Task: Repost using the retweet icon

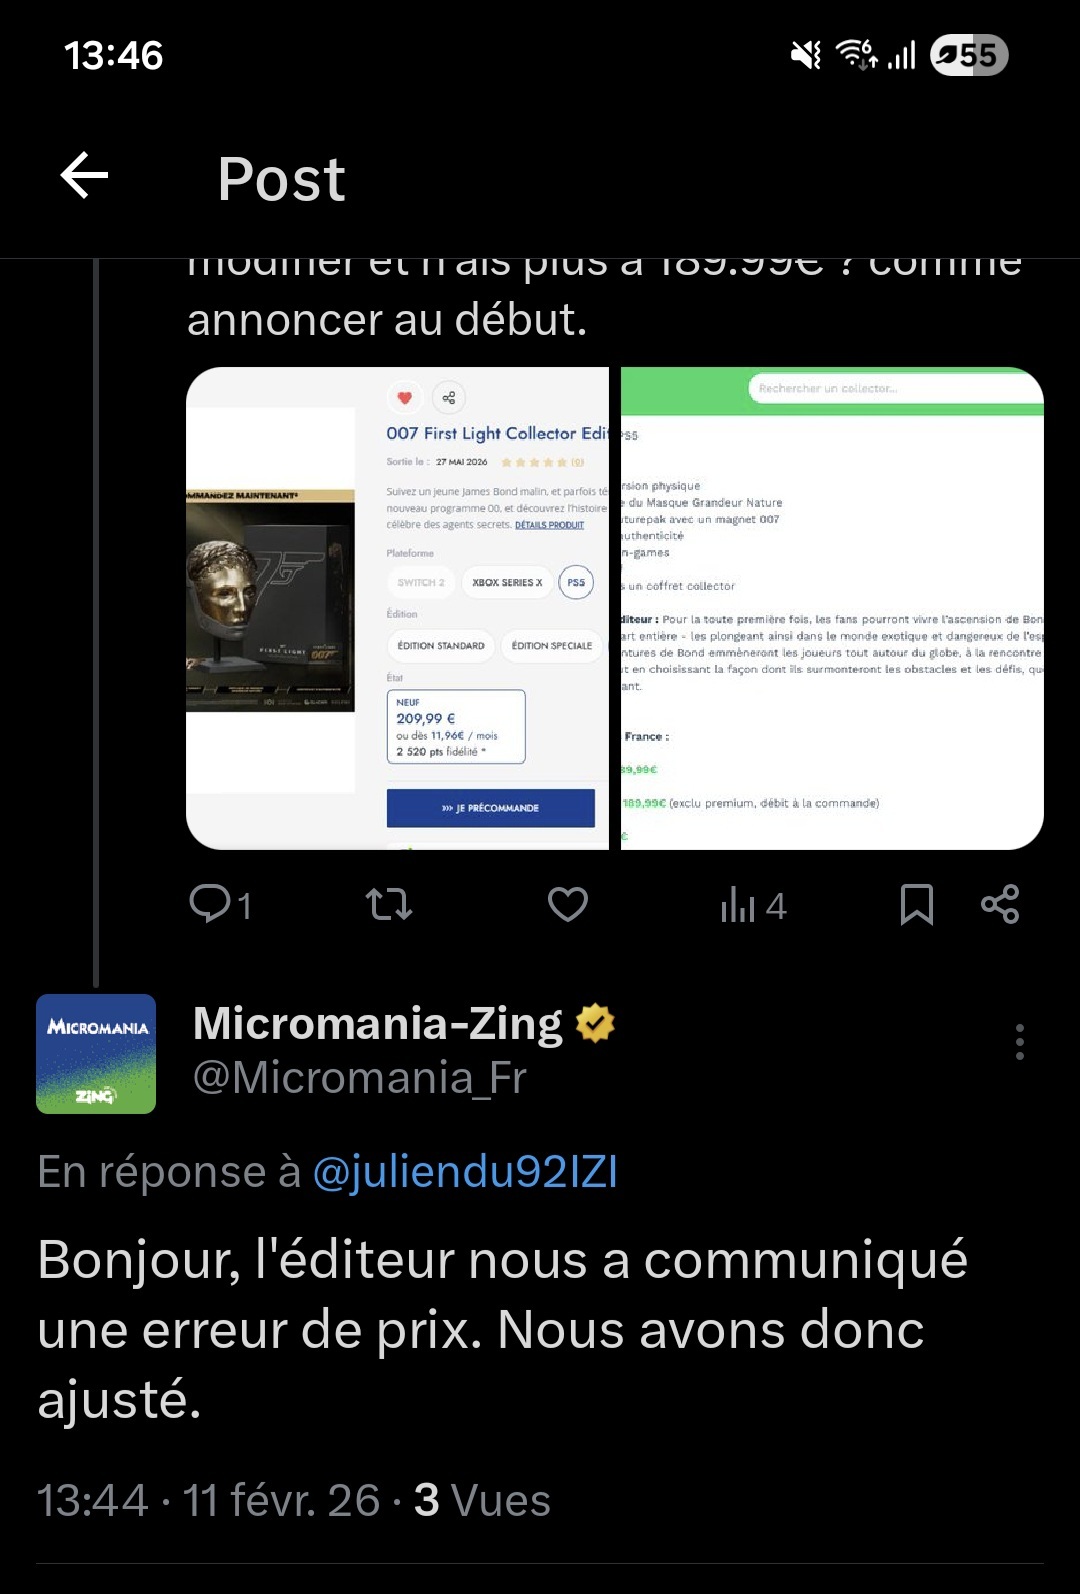Action: point(389,904)
